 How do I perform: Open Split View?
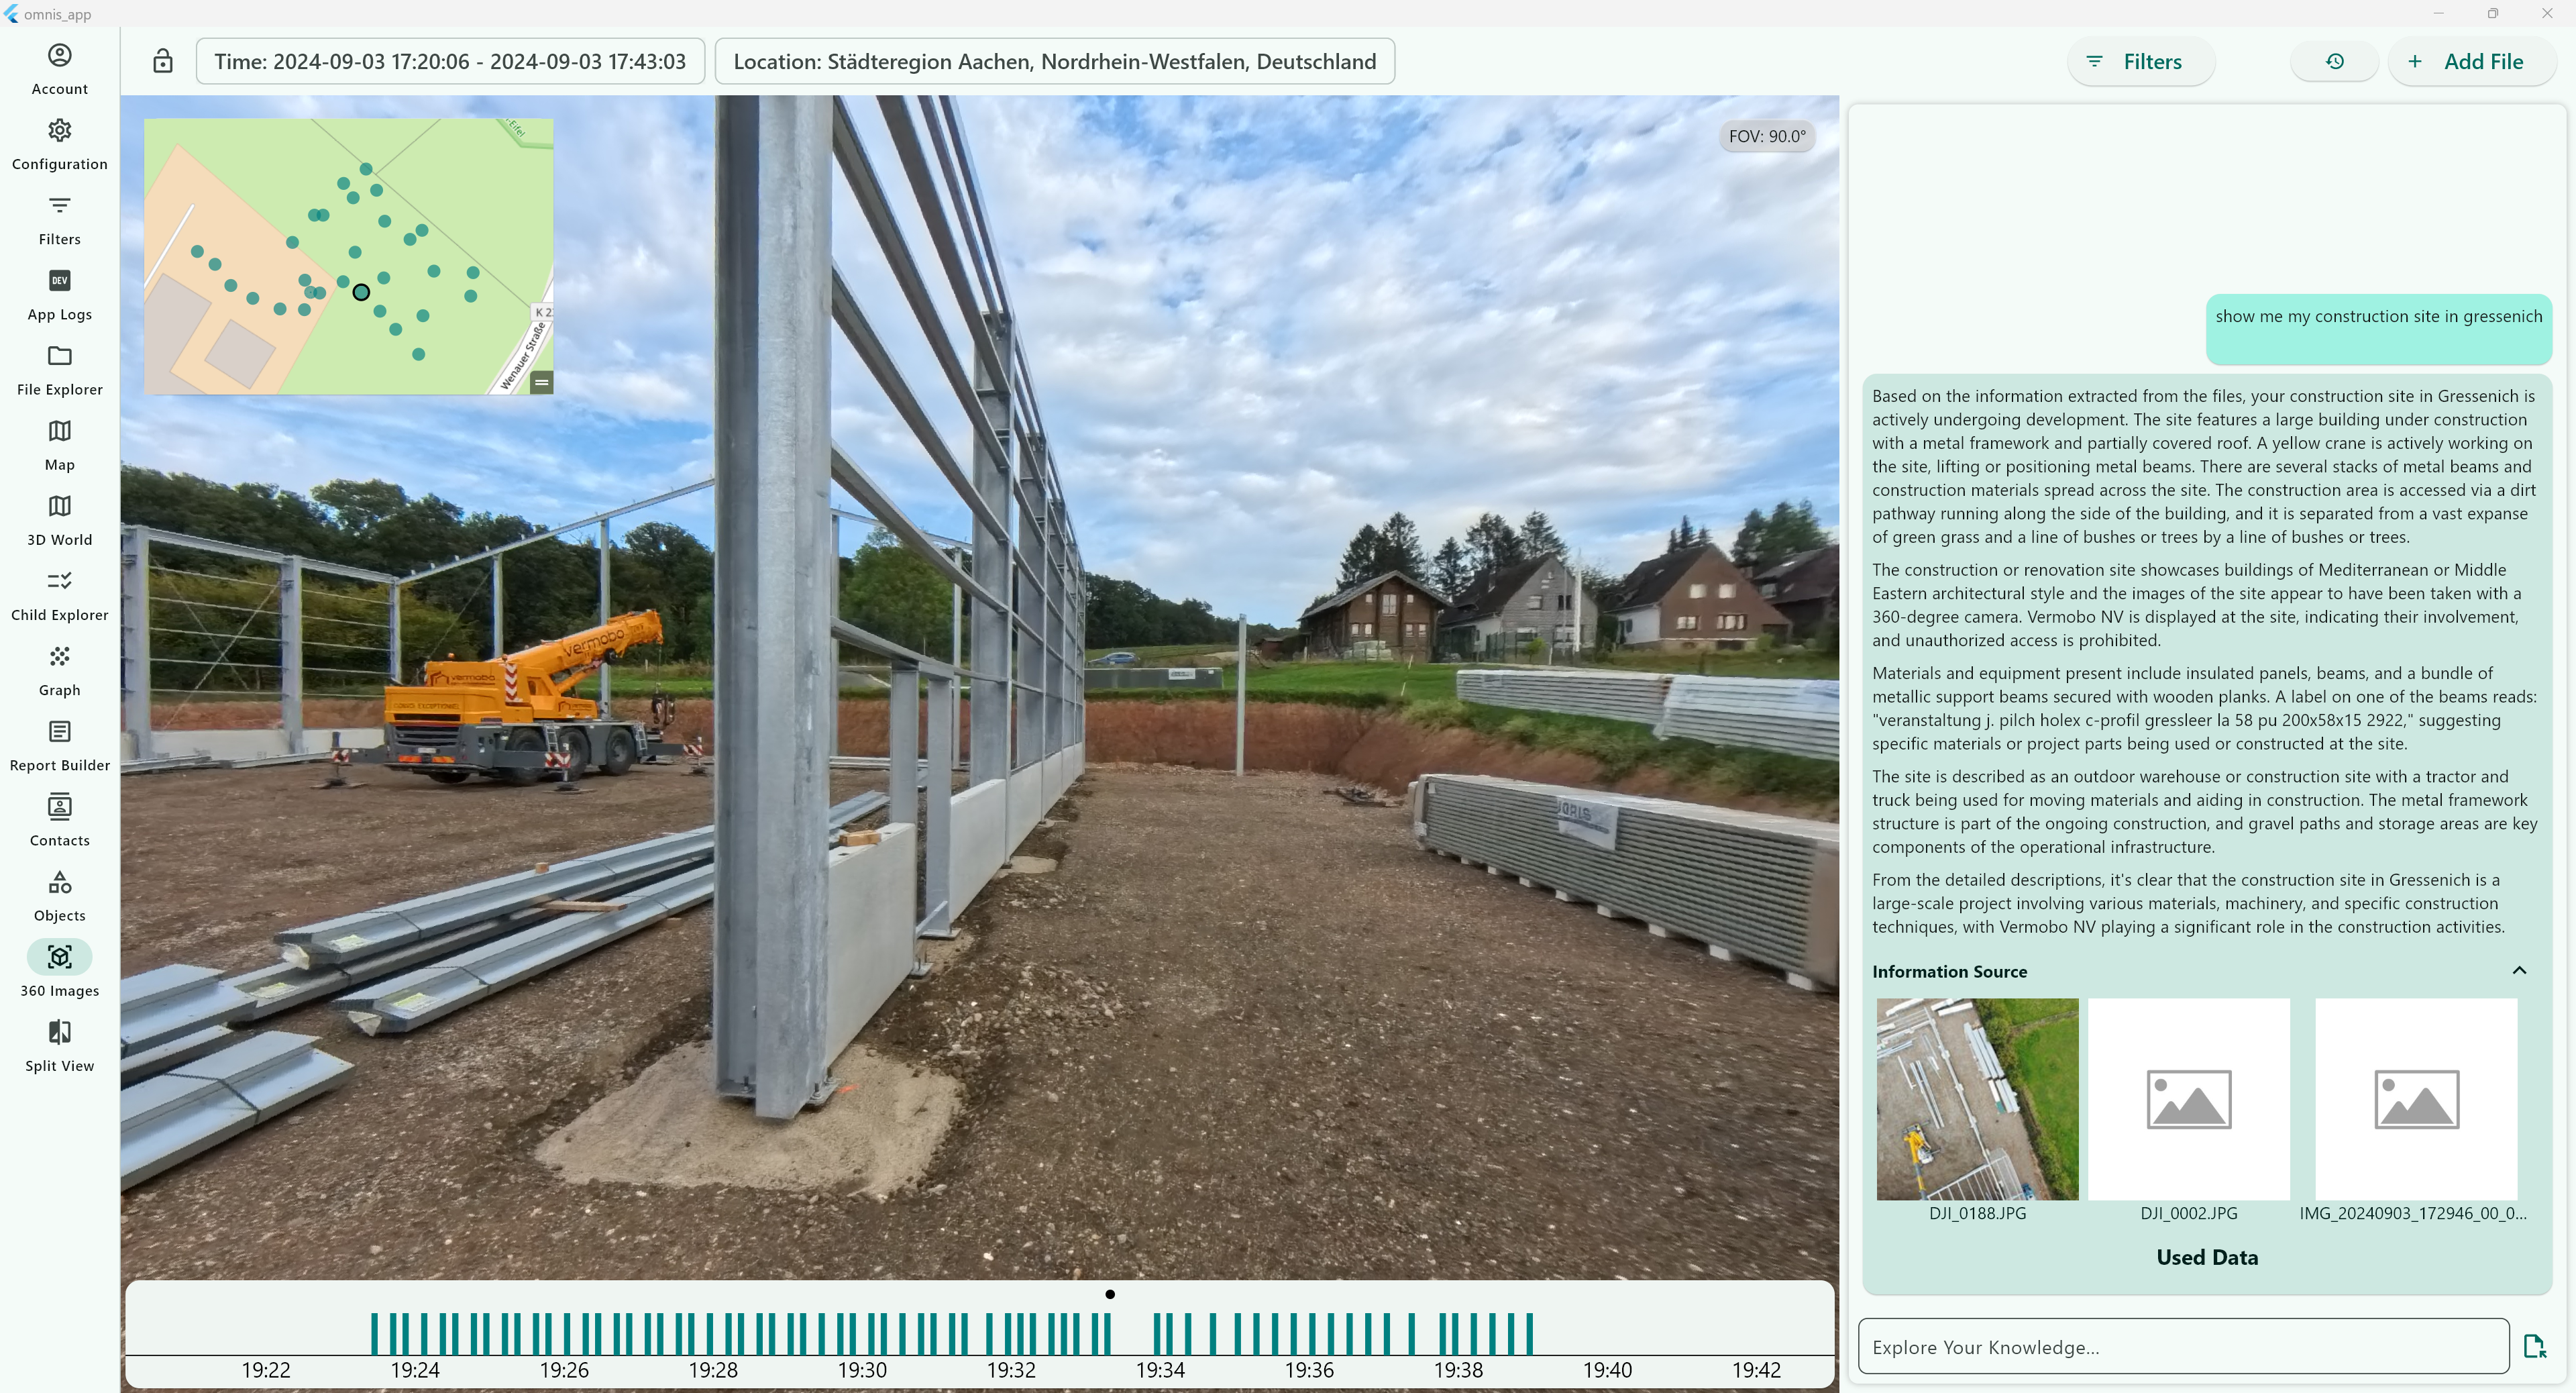[60, 1046]
